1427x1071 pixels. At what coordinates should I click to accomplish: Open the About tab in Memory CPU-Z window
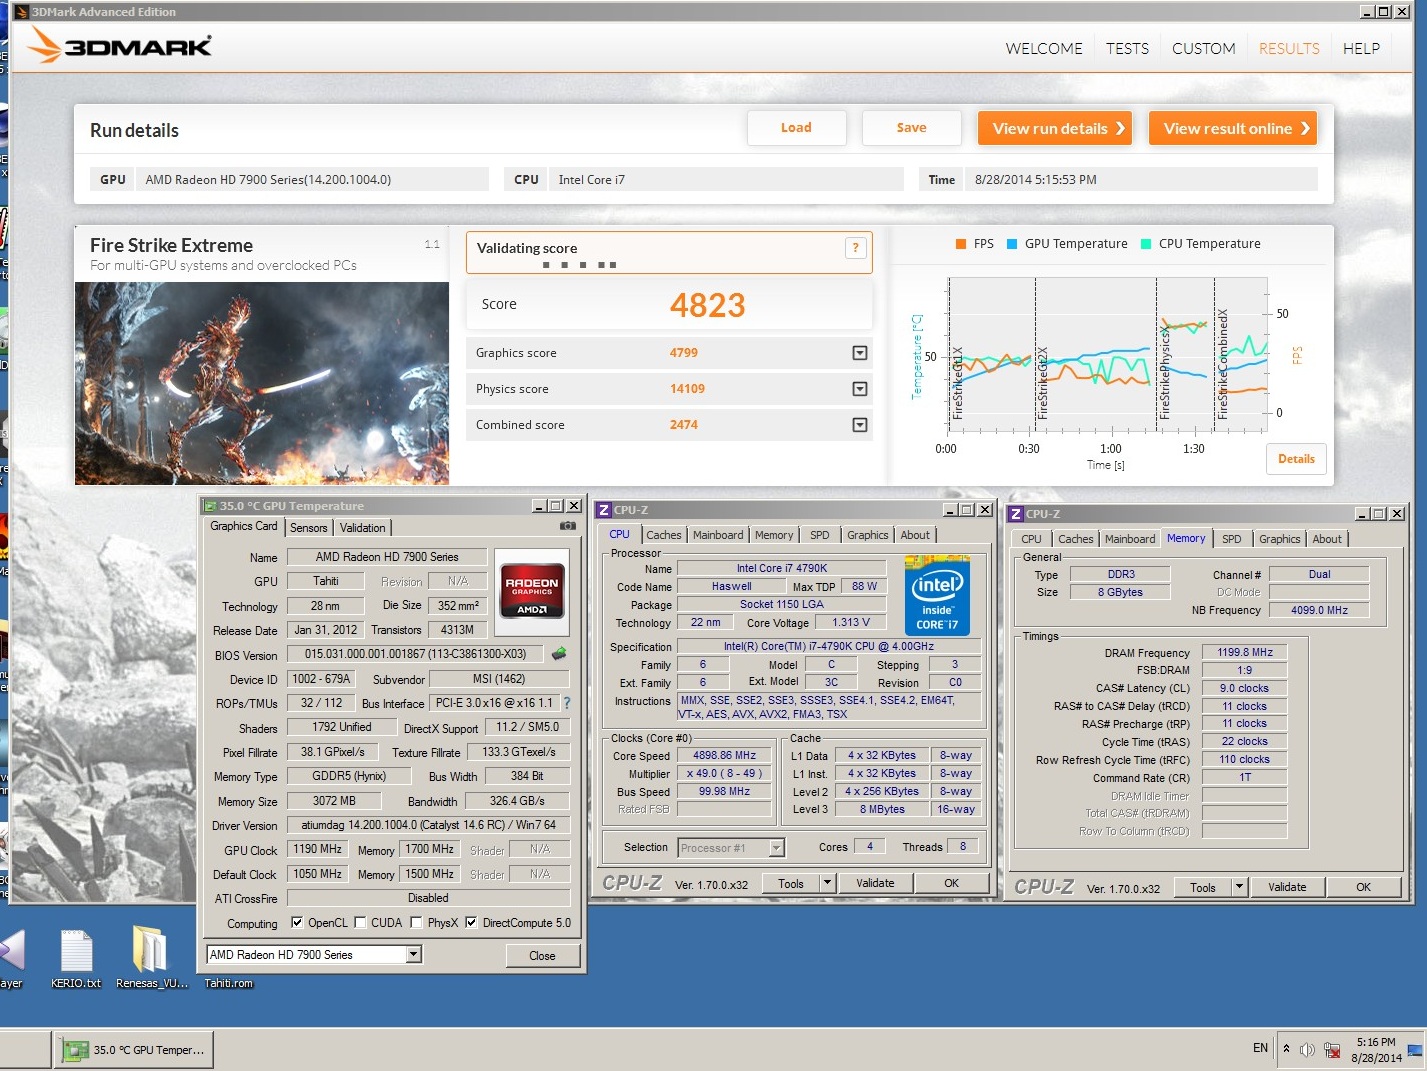tap(1327, 539)
